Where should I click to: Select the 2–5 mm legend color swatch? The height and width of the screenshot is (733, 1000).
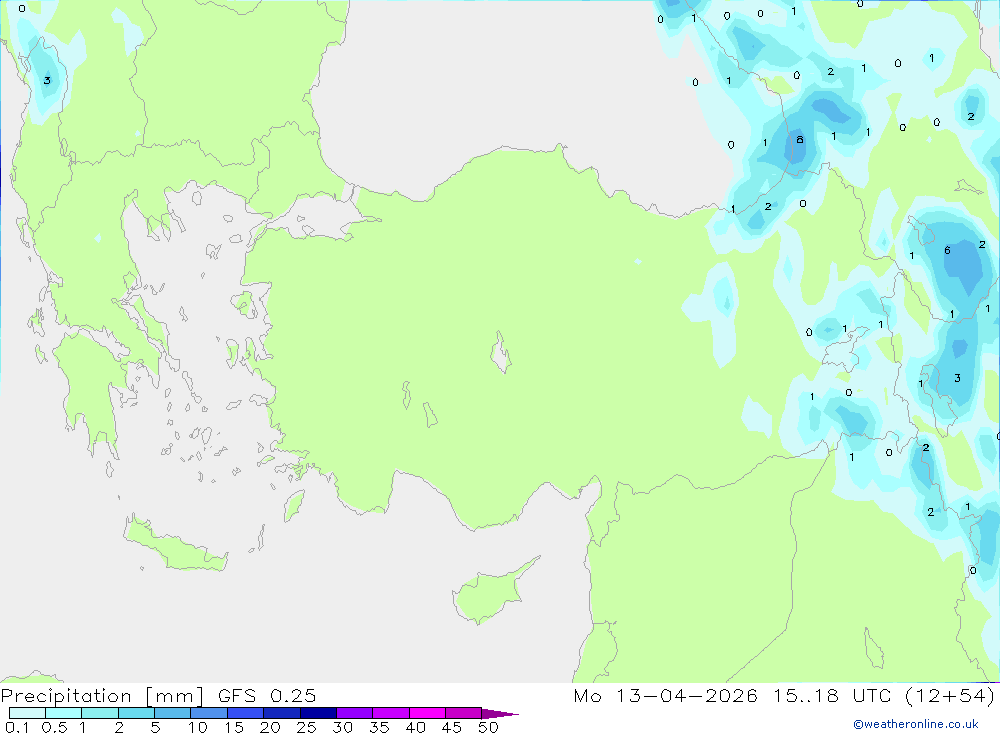point(136,713)
